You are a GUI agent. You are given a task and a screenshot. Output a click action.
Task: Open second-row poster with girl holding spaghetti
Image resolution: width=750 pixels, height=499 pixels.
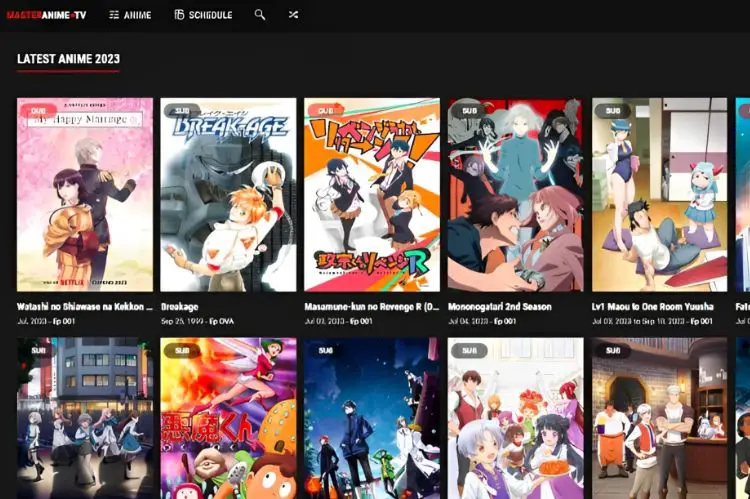[516, 418]
